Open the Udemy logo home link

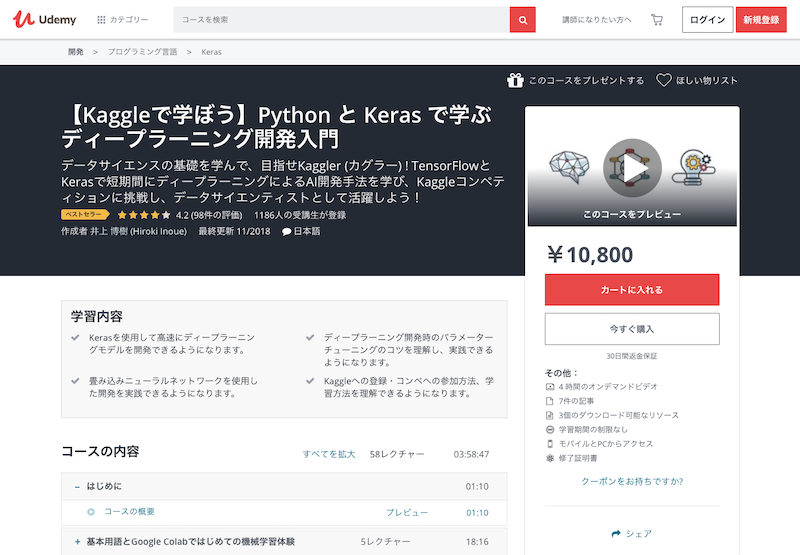coord(44,19)
